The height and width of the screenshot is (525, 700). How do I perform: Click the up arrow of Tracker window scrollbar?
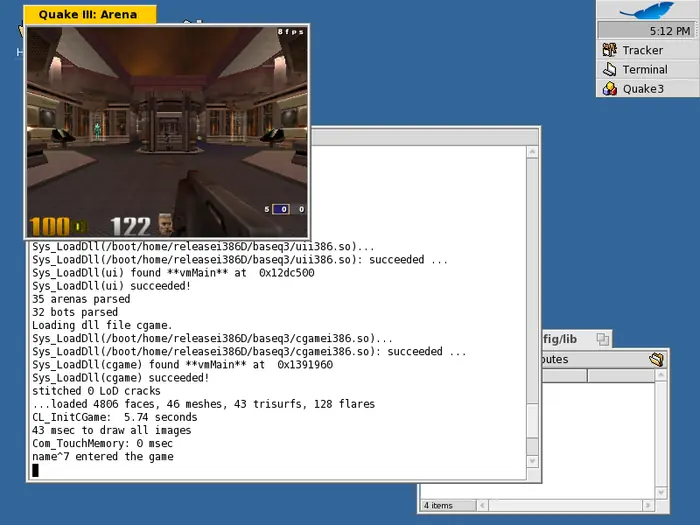pos(661,375)
